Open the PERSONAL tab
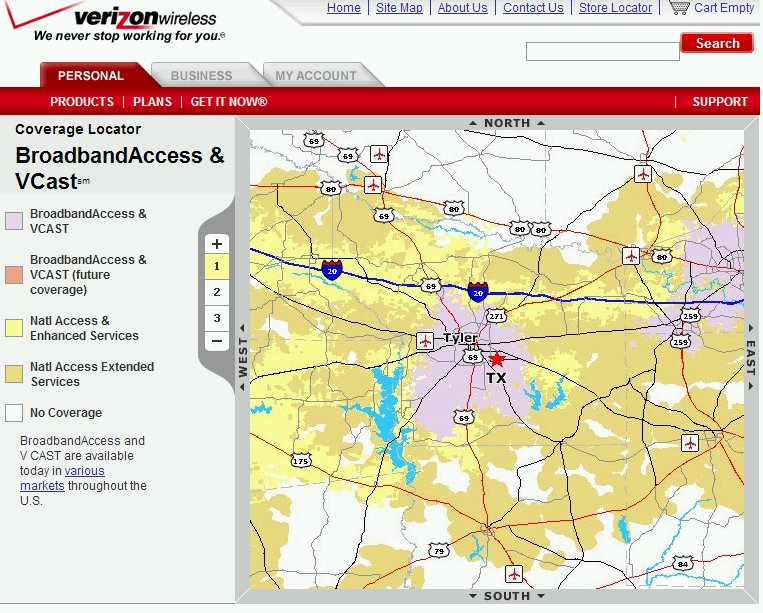Image resolution: width=763 pixels, height=613 pixels. [x=91, y=75]
